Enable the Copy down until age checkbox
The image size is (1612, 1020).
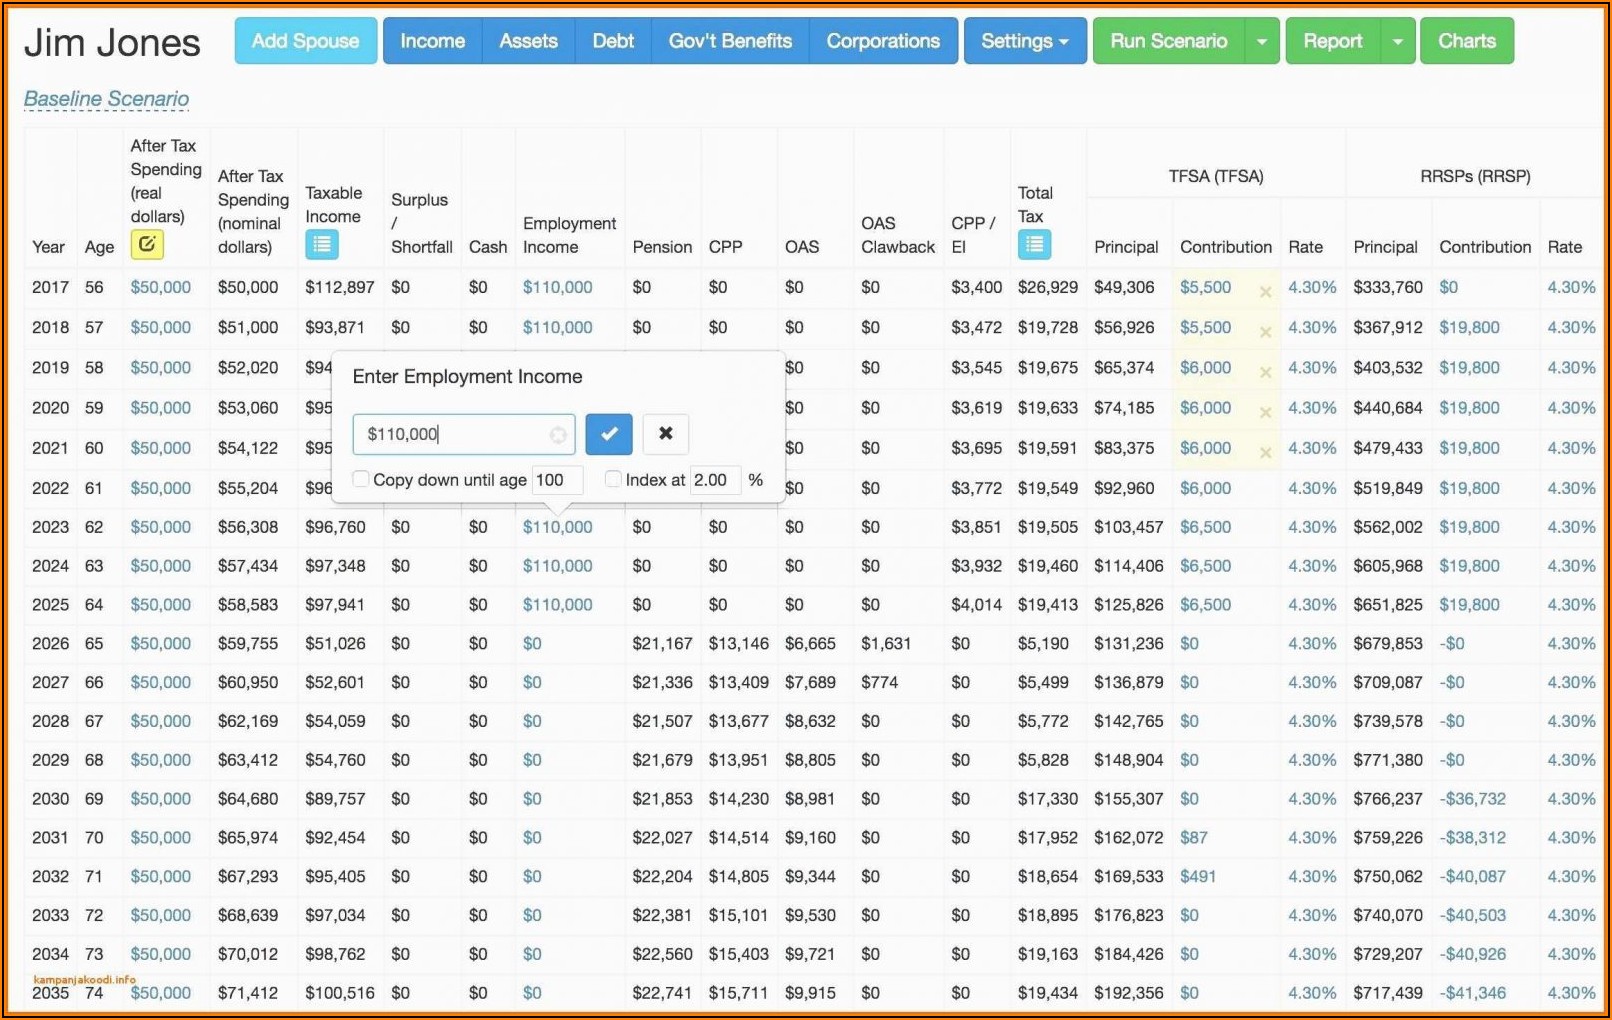[x=362, y=479]
